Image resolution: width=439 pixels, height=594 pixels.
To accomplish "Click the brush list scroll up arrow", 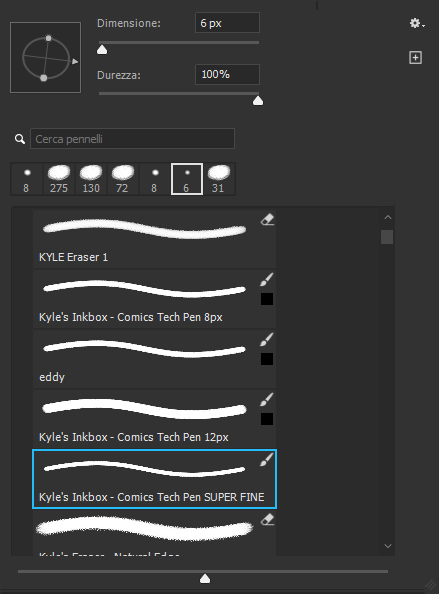I will (387, 217).
